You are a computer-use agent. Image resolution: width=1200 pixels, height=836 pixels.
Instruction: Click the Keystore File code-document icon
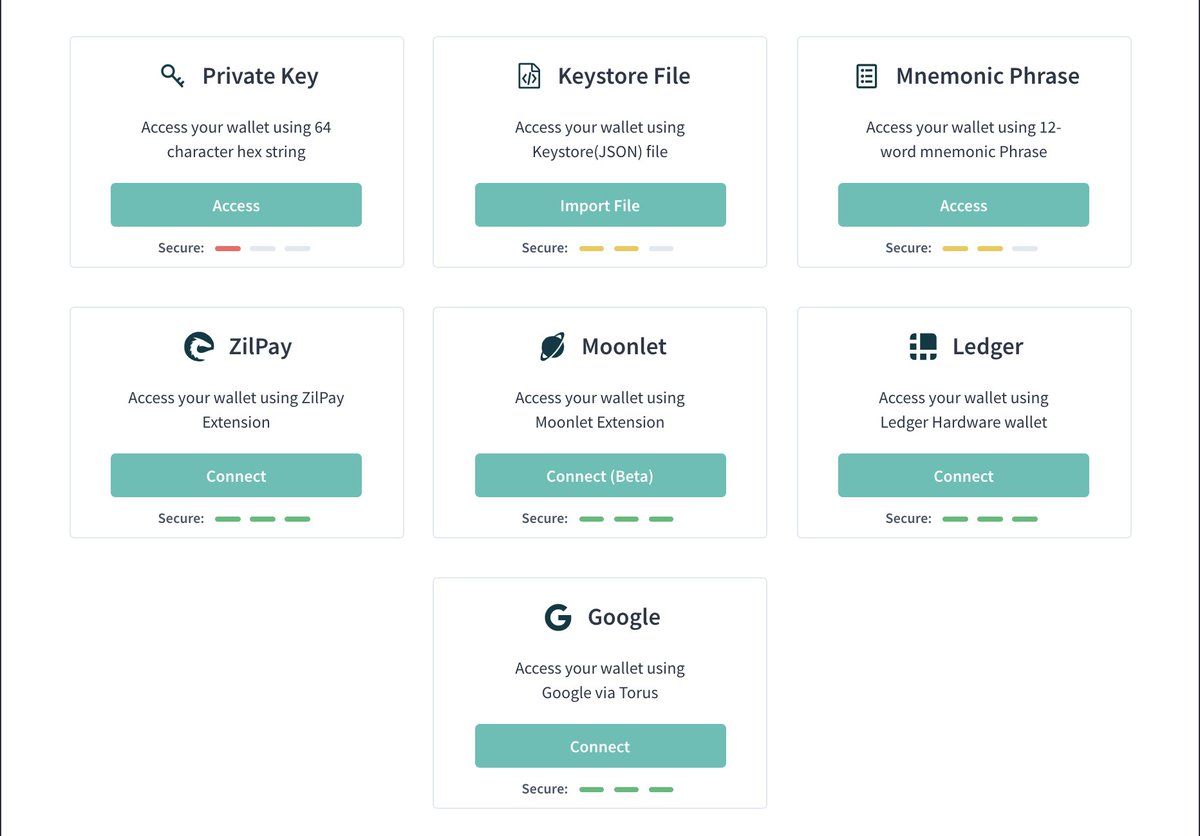pos(528,76)
